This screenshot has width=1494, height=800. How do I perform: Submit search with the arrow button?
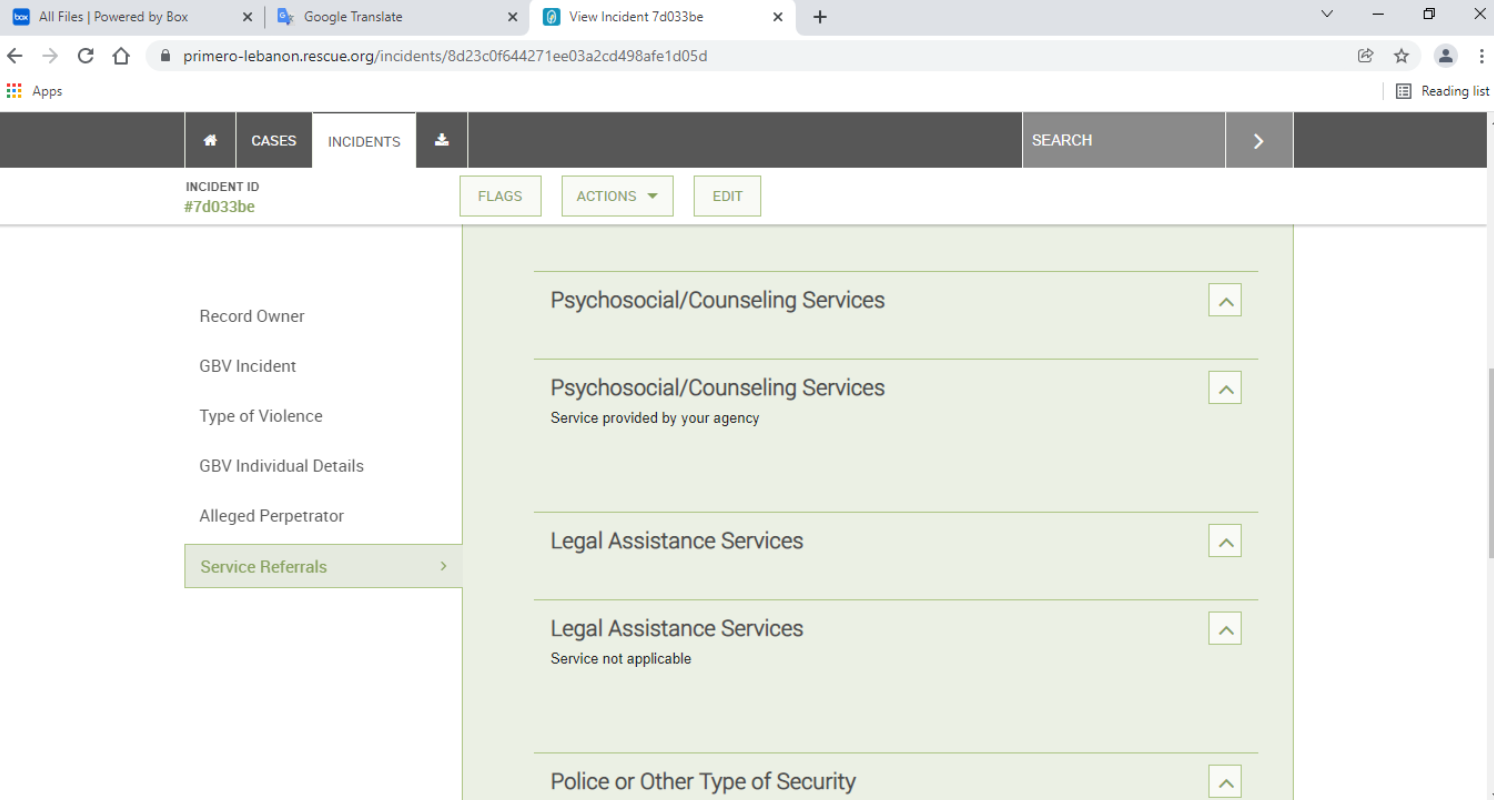1259,141
